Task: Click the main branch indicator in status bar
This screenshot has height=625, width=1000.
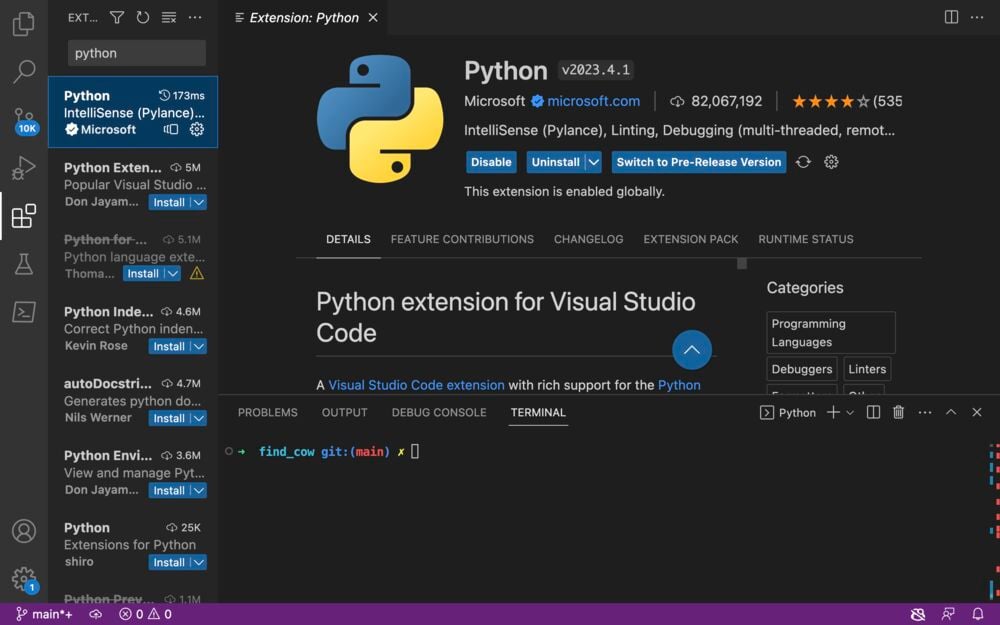Action: click(44, 614)
